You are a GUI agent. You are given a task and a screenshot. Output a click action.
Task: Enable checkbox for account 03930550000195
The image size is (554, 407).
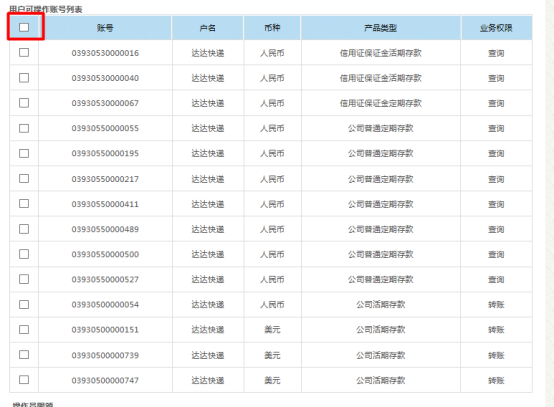(24, 153)
